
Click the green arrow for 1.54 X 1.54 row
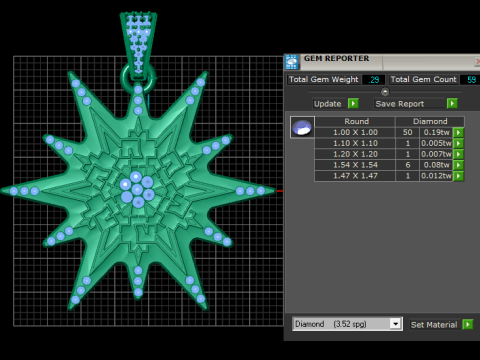(459, 165)
